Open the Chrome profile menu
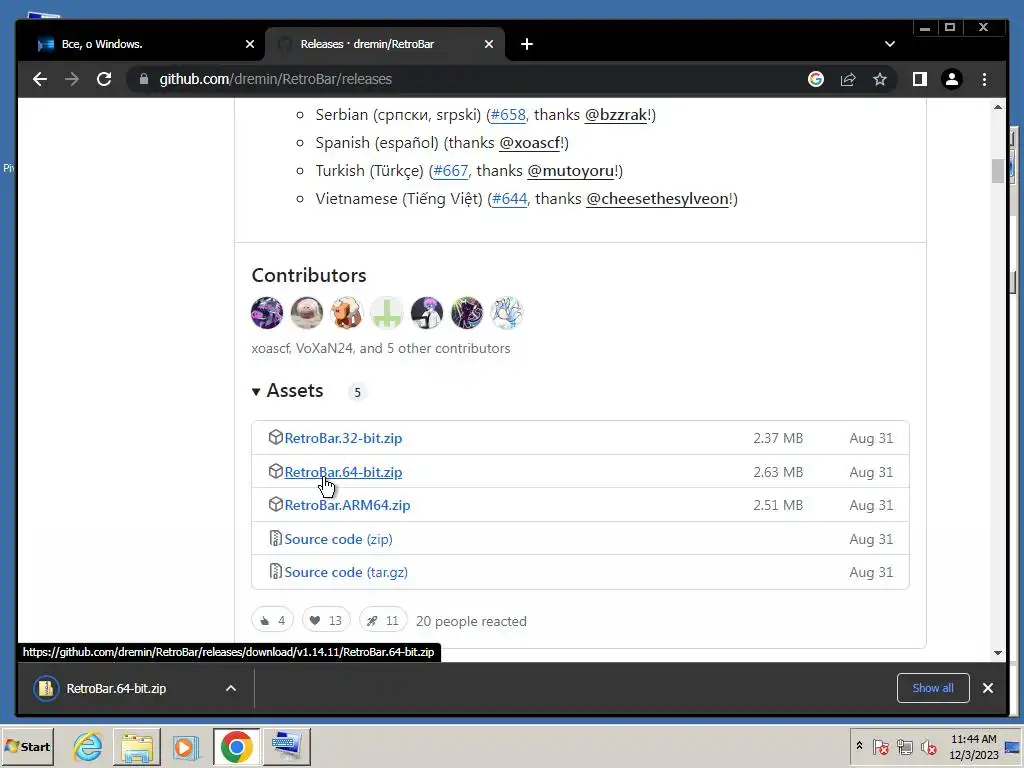This screenshot has width=1024, height=768. [952, 79]
